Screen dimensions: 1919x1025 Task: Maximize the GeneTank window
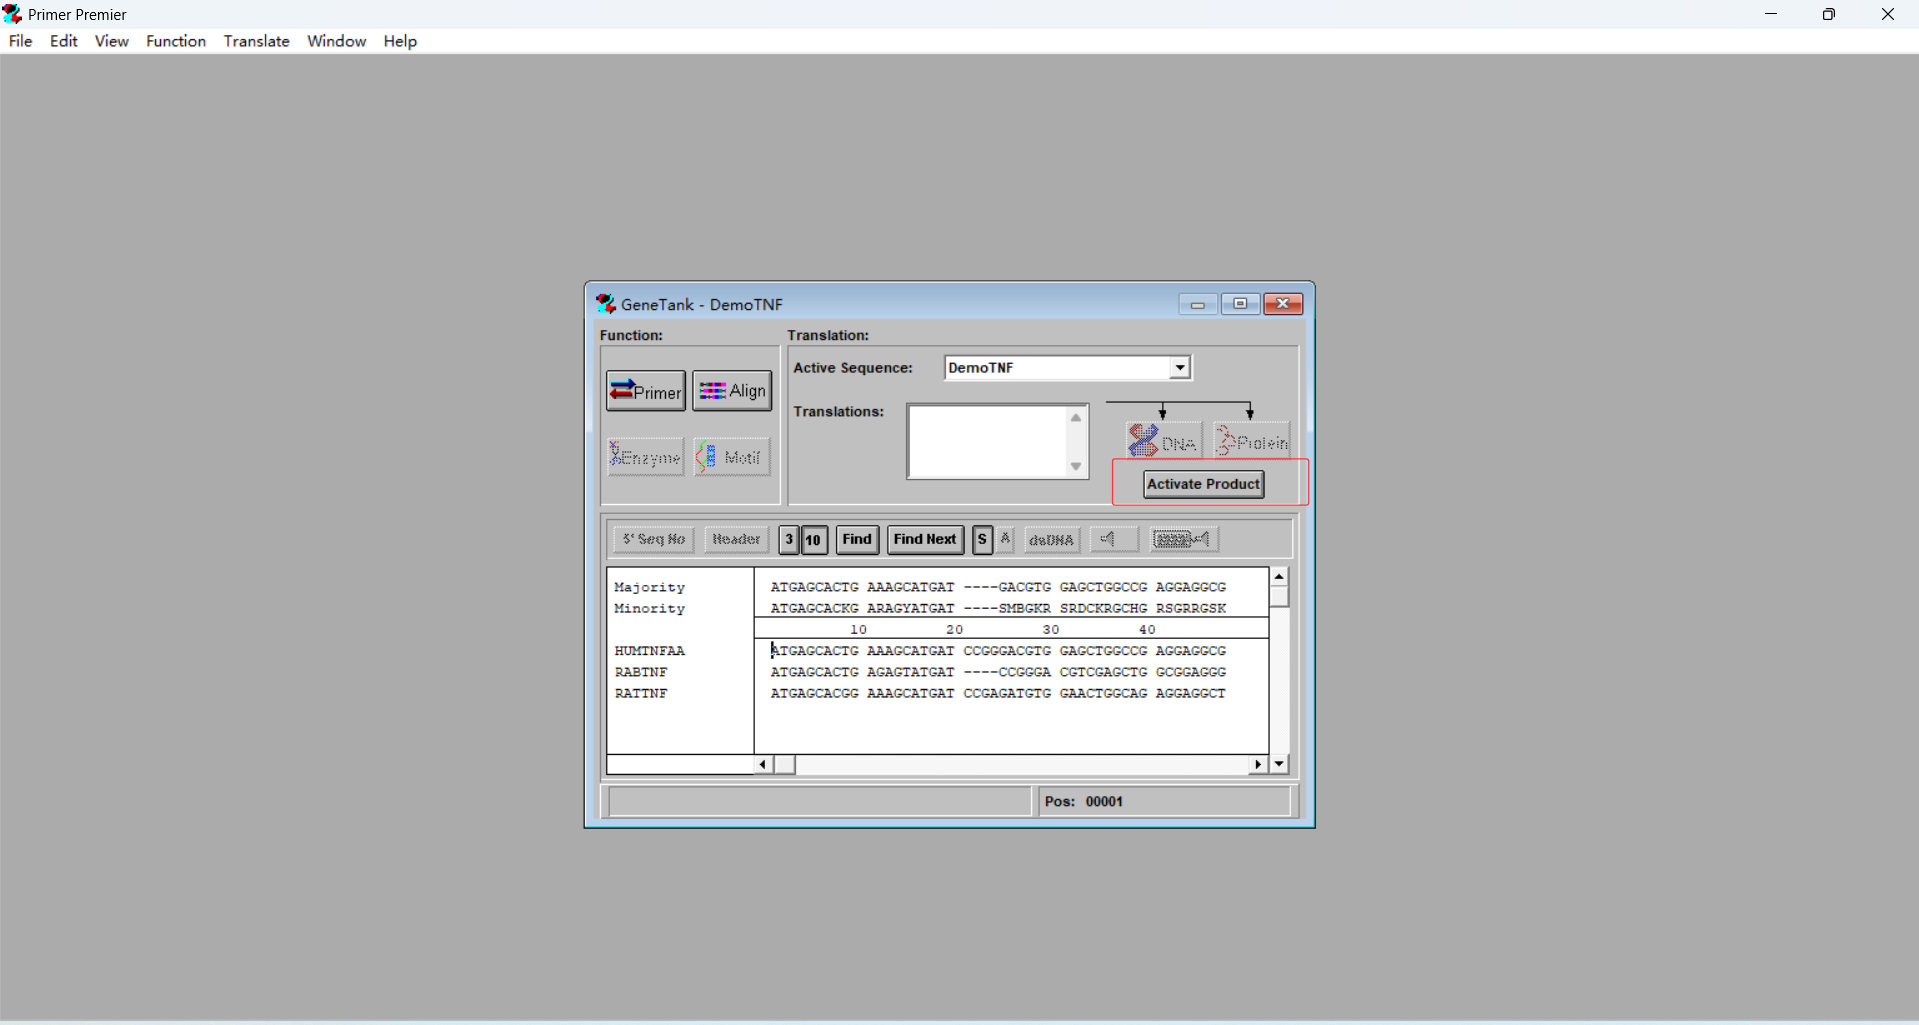point(1240,304)
